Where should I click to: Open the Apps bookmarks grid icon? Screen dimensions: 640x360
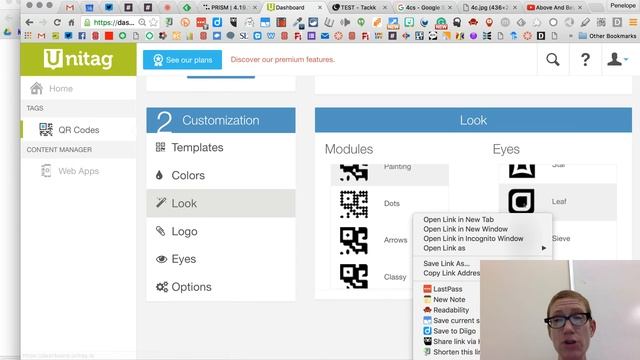click(28, 36)
